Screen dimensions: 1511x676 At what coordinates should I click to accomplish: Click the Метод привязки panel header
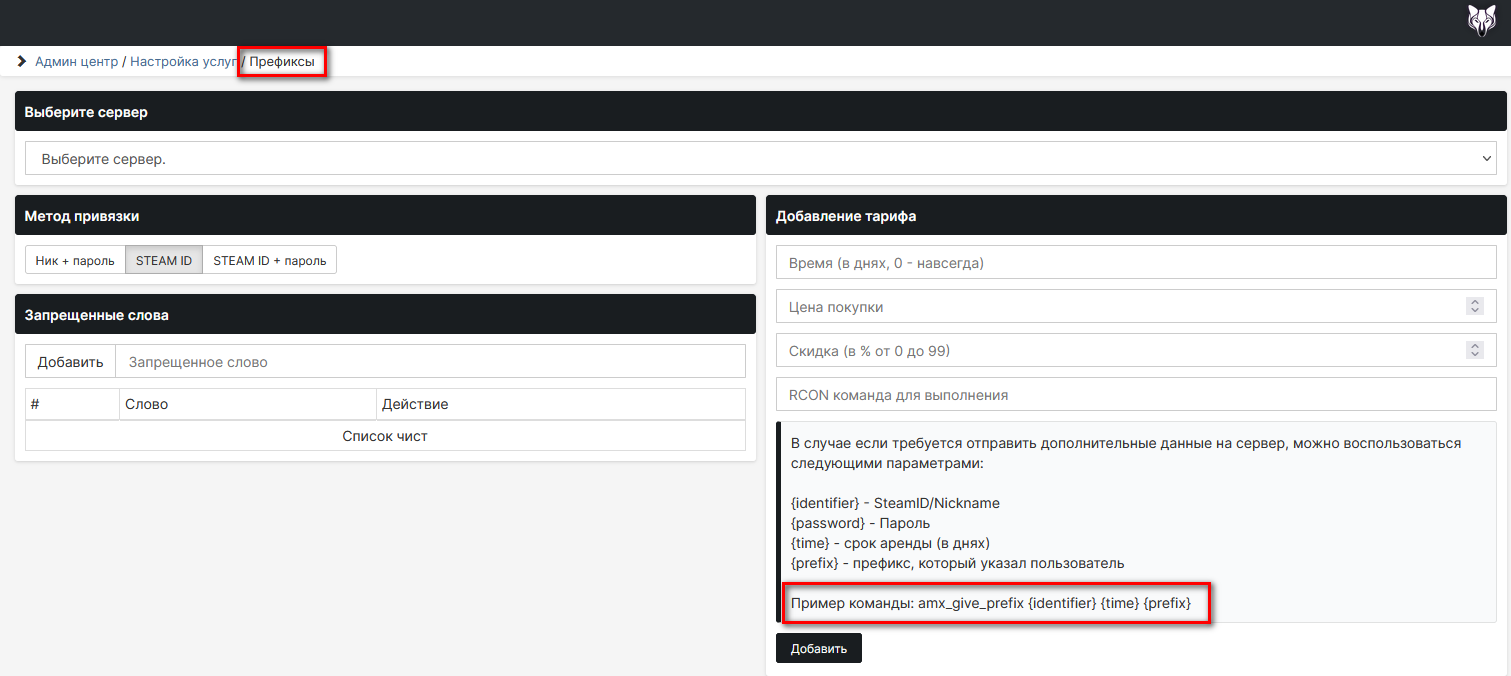pyautogui.click(x=385, y=216)
